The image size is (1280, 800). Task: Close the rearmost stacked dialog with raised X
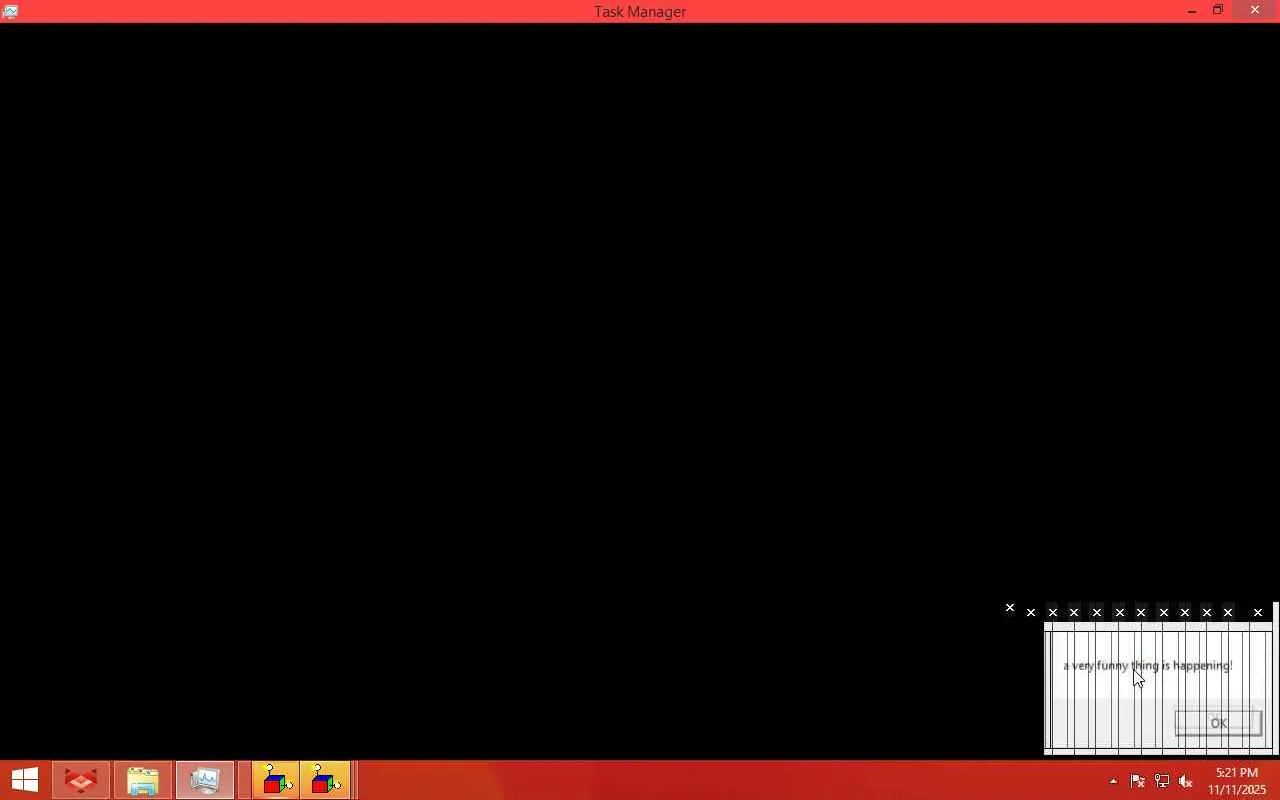pos(1010,608)
